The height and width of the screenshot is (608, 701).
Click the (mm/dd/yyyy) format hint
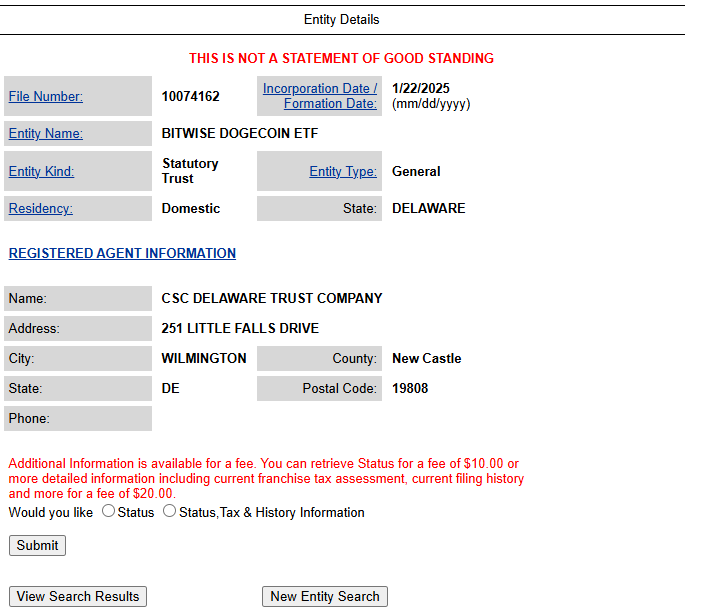pyautogui.click(x=431, y=104)
